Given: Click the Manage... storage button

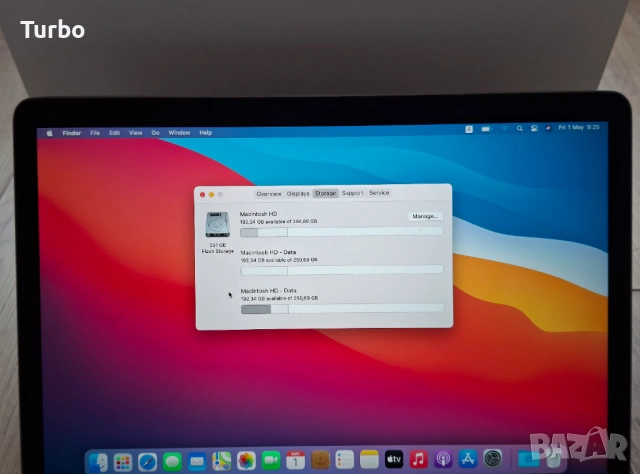Looking at the screenshot, I should (x=425, y=216).
